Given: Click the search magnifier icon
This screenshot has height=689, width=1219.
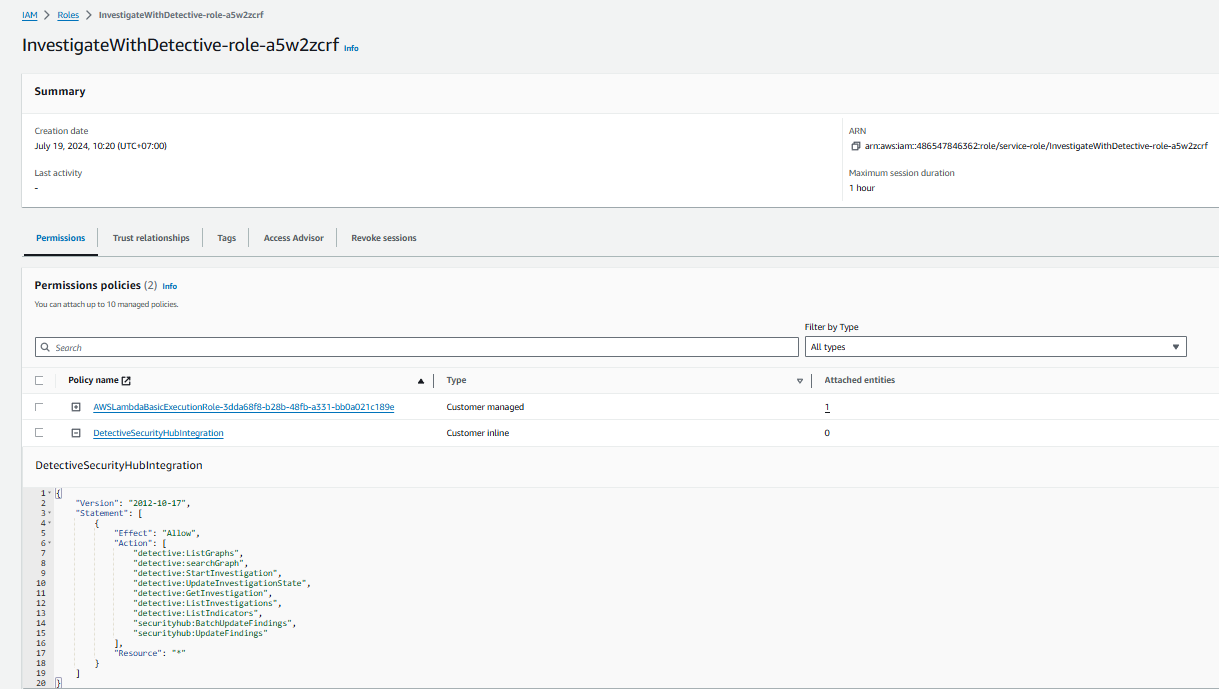Looking at the screenshot, I should click(46, 348).
